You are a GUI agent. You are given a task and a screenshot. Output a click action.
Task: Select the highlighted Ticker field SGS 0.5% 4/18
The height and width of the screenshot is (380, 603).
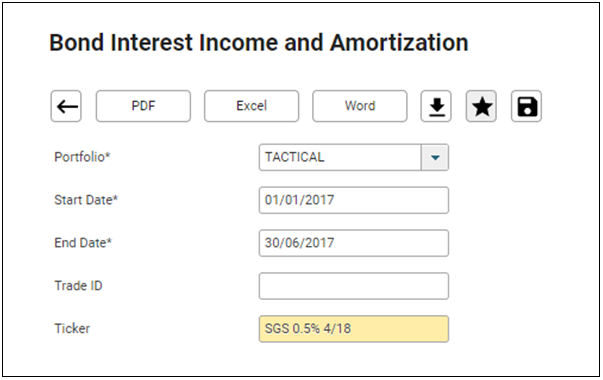(354, 329)
